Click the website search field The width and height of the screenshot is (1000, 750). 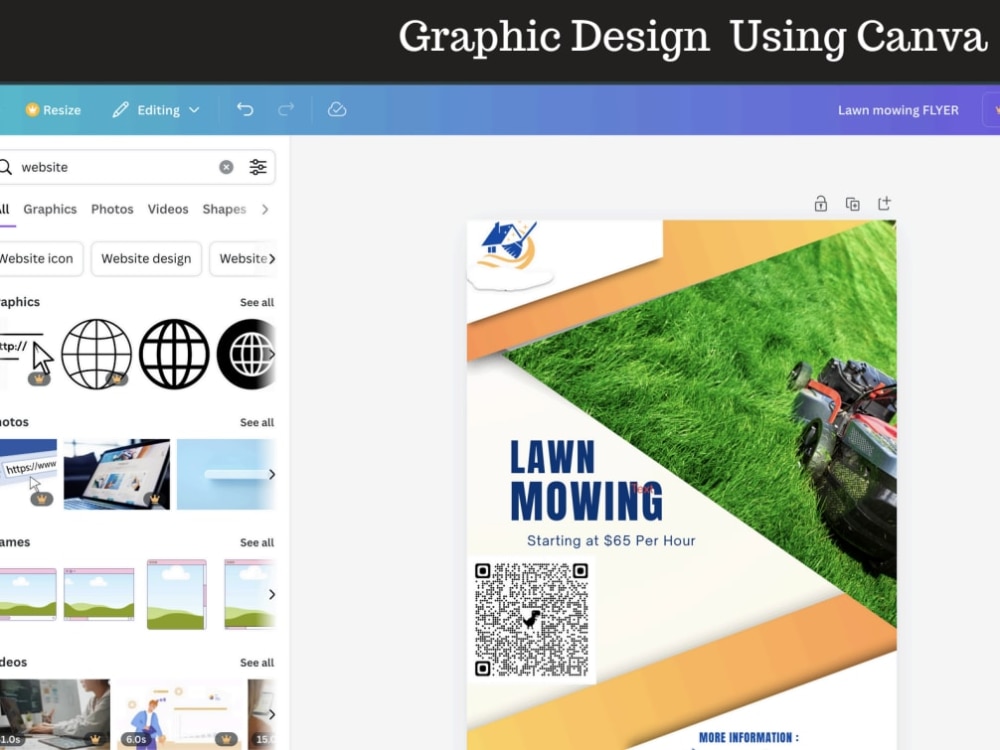pyautogui.click(x=115, y=167)
